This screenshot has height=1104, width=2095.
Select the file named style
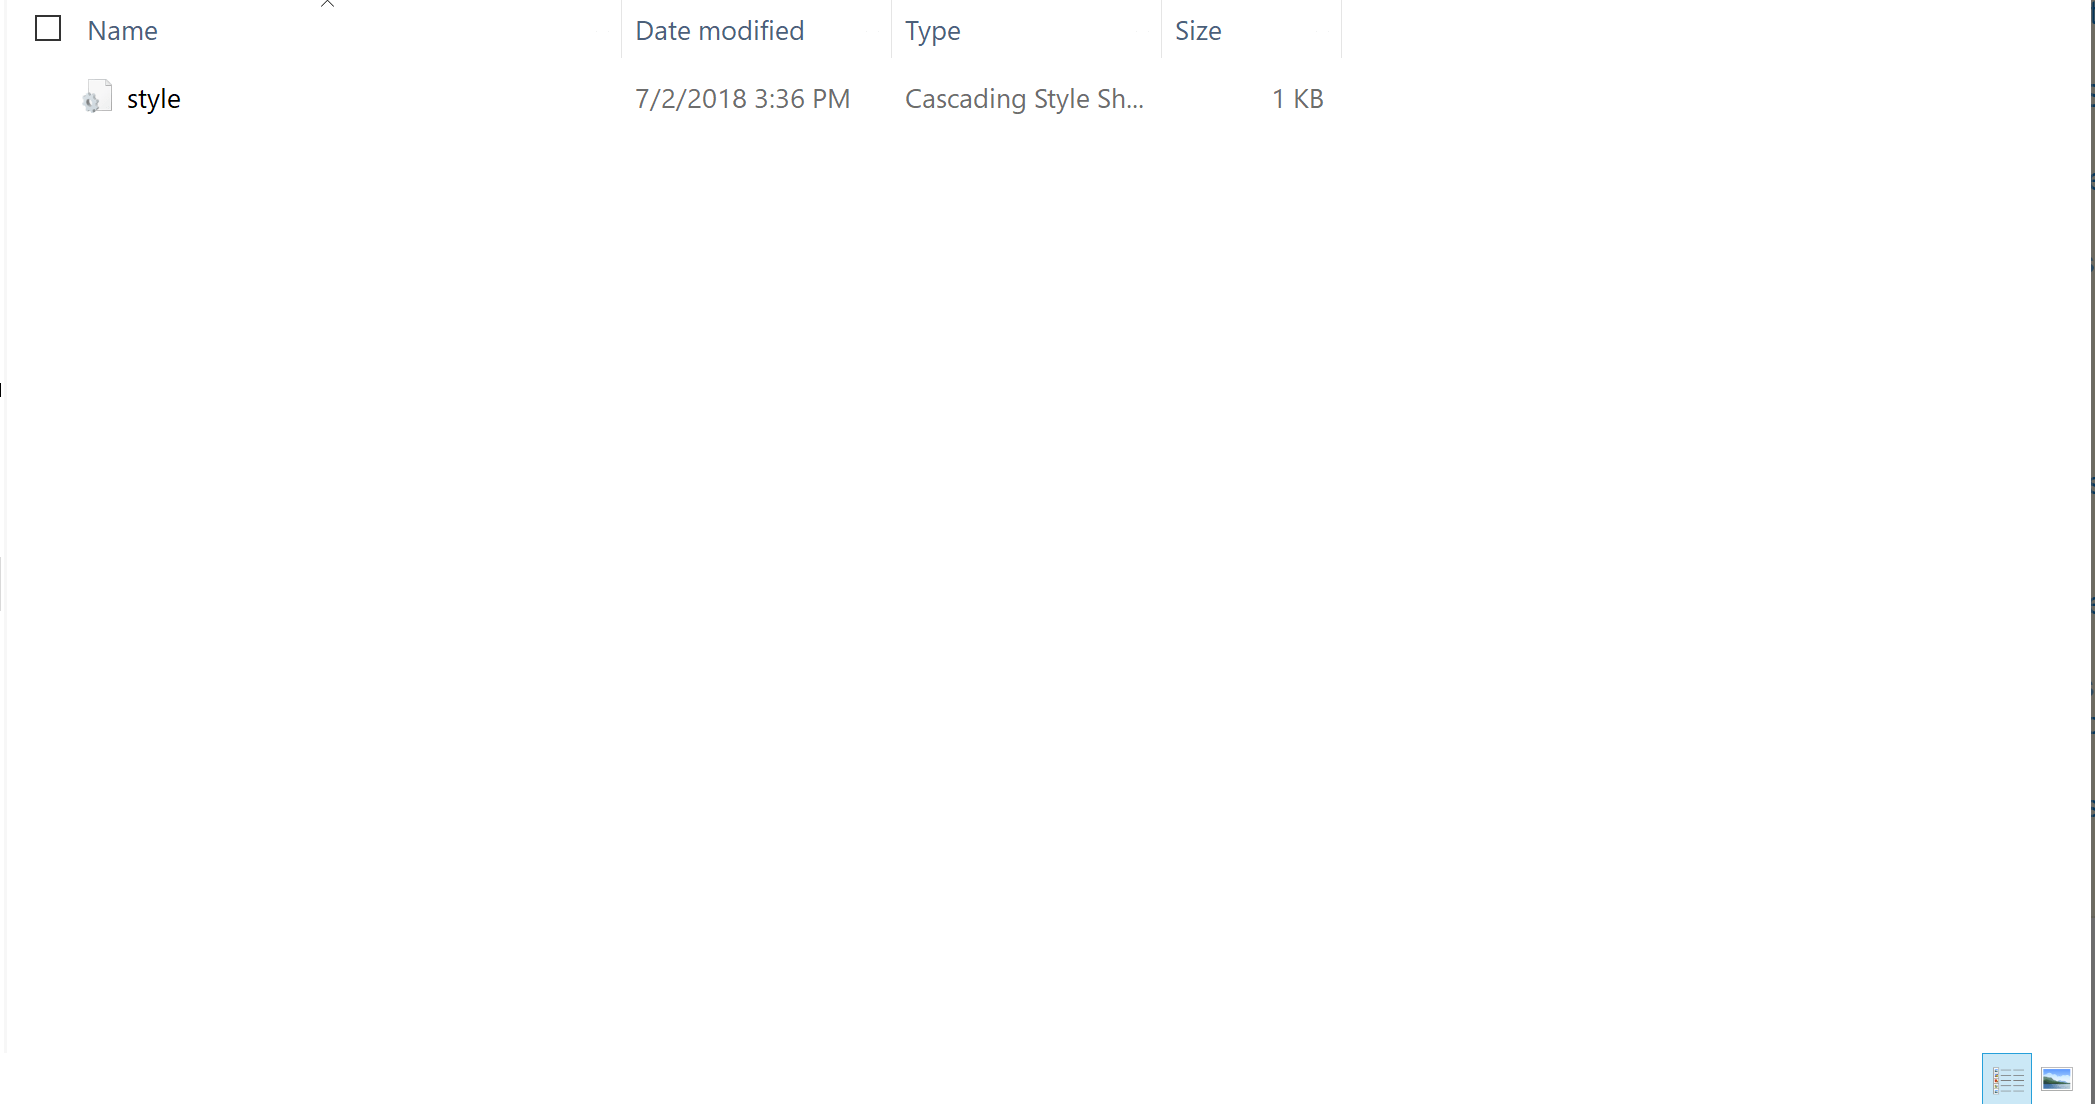click(x=154, y=99)
